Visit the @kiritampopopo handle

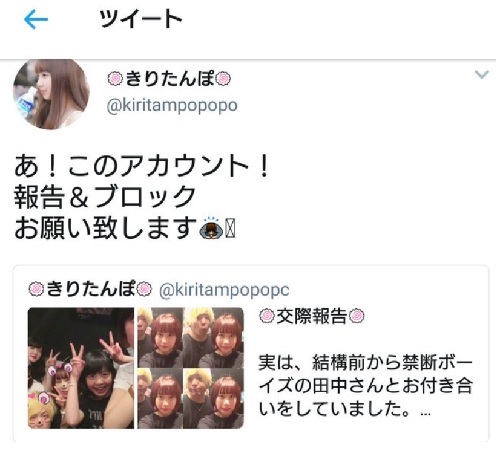(x=172, y=106)
